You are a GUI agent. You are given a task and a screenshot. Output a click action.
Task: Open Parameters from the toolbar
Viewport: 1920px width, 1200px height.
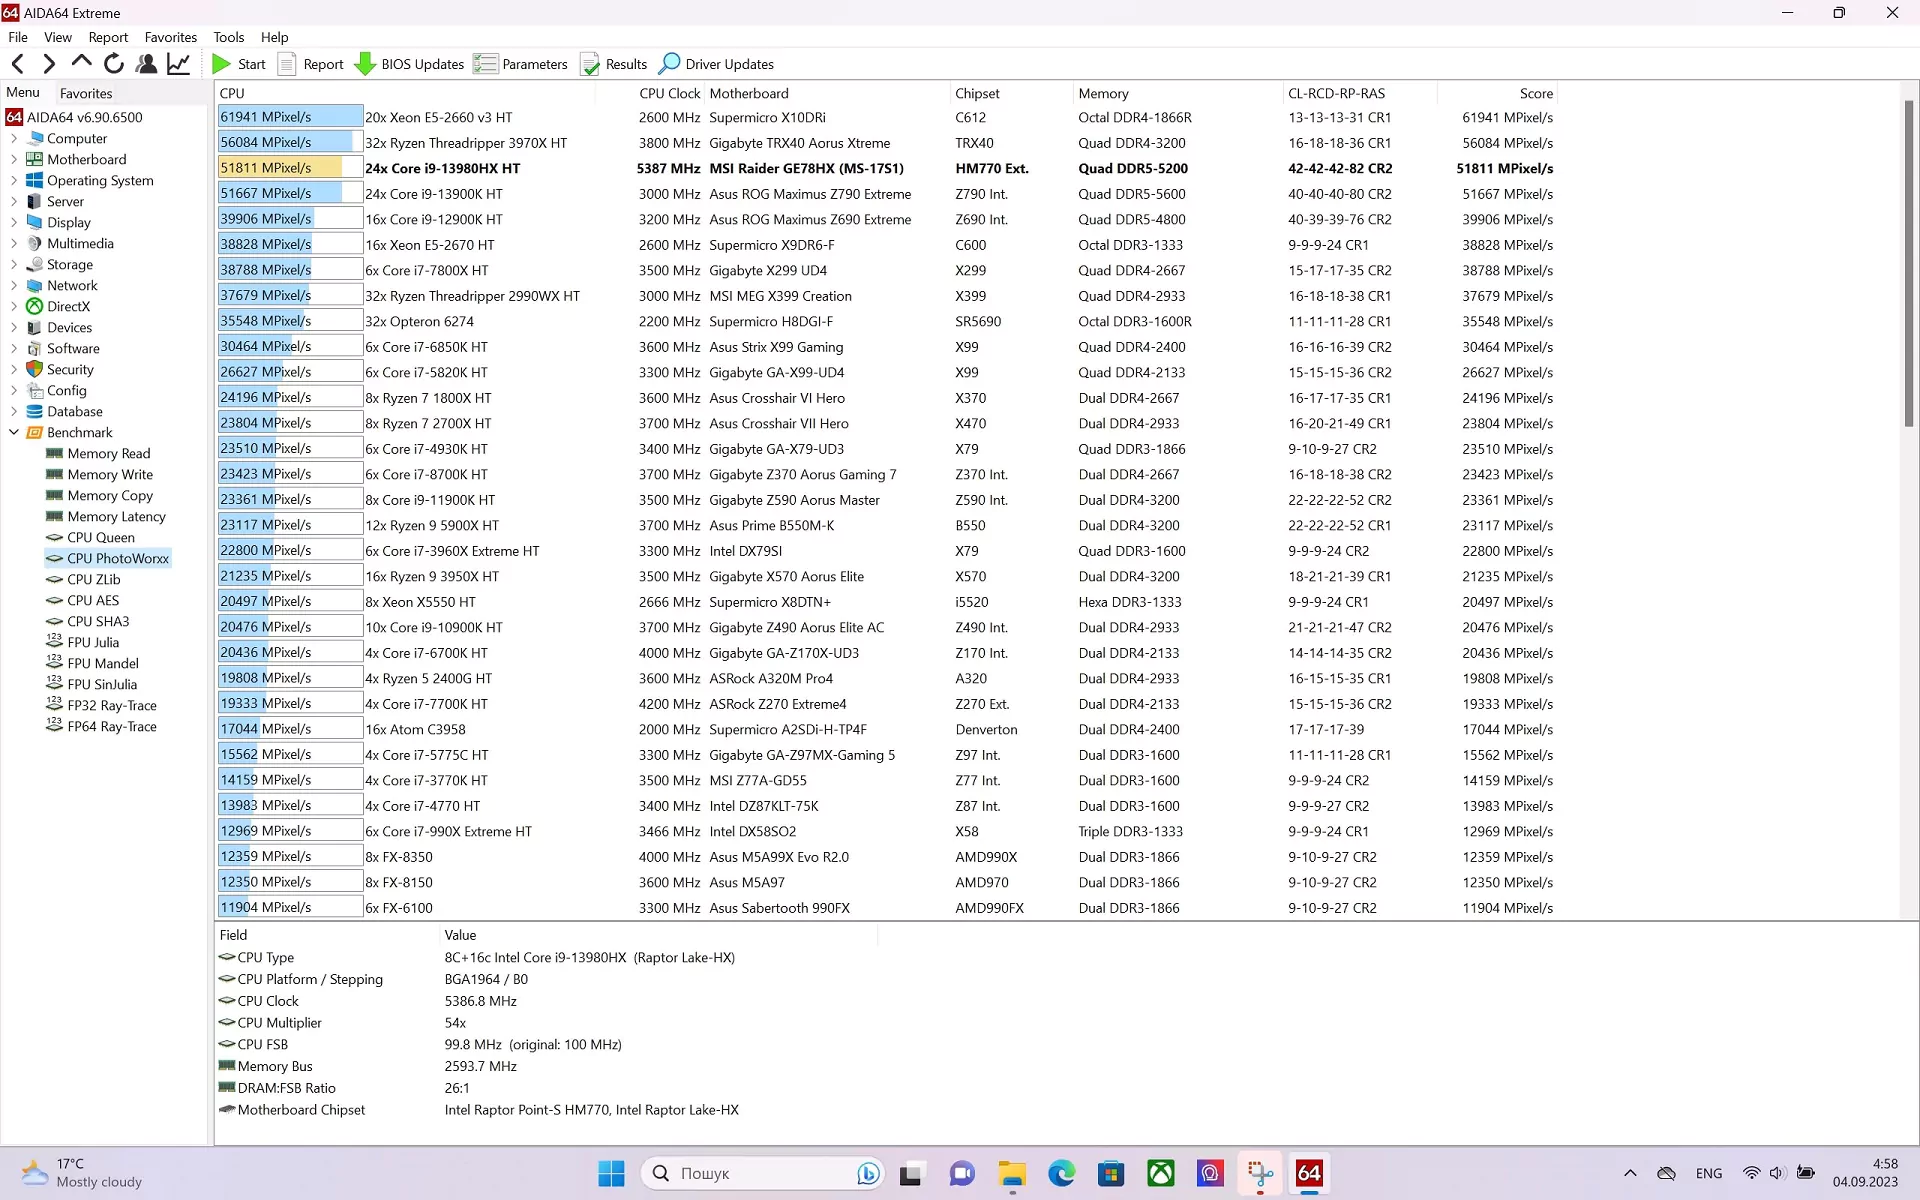(x=520, y=64)
